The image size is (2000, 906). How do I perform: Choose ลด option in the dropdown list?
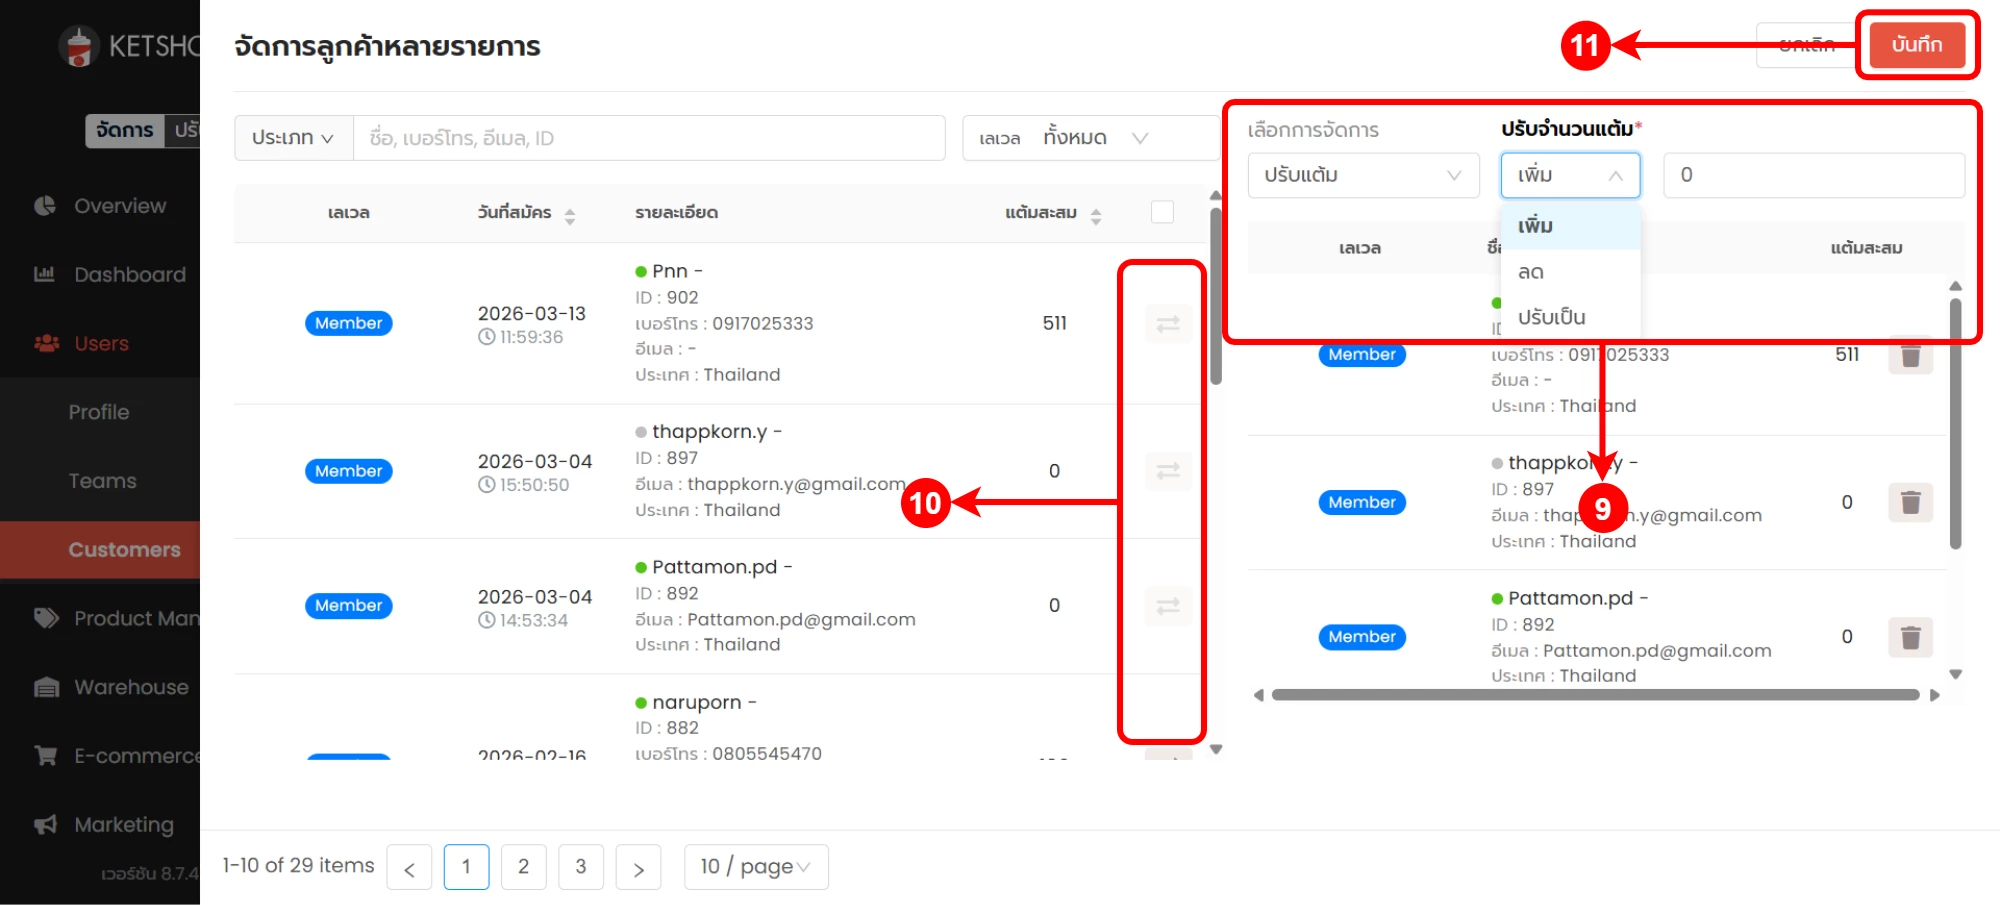(1531, 272)
